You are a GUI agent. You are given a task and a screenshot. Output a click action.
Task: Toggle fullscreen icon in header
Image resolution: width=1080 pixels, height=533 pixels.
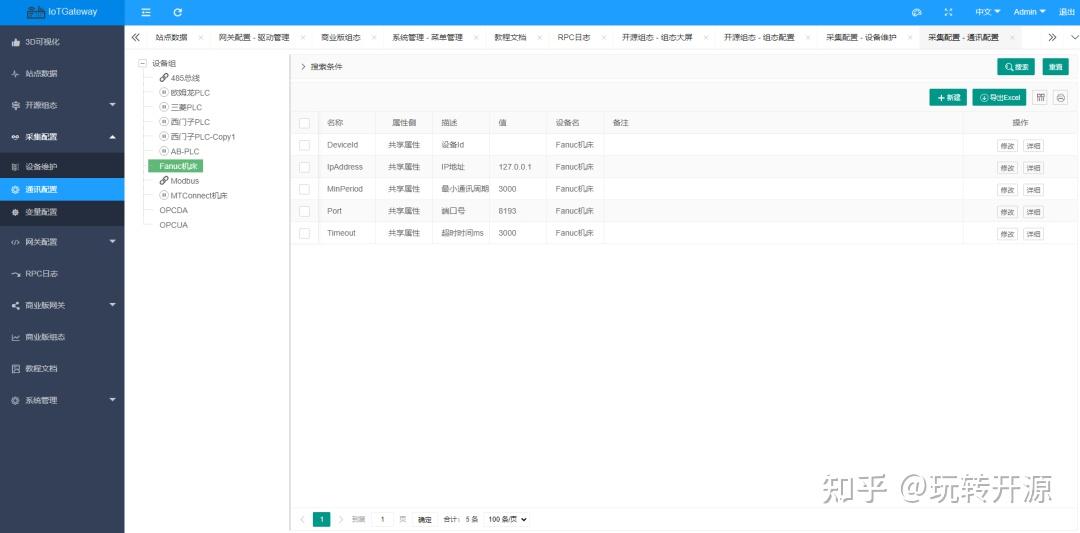[948, 12]
